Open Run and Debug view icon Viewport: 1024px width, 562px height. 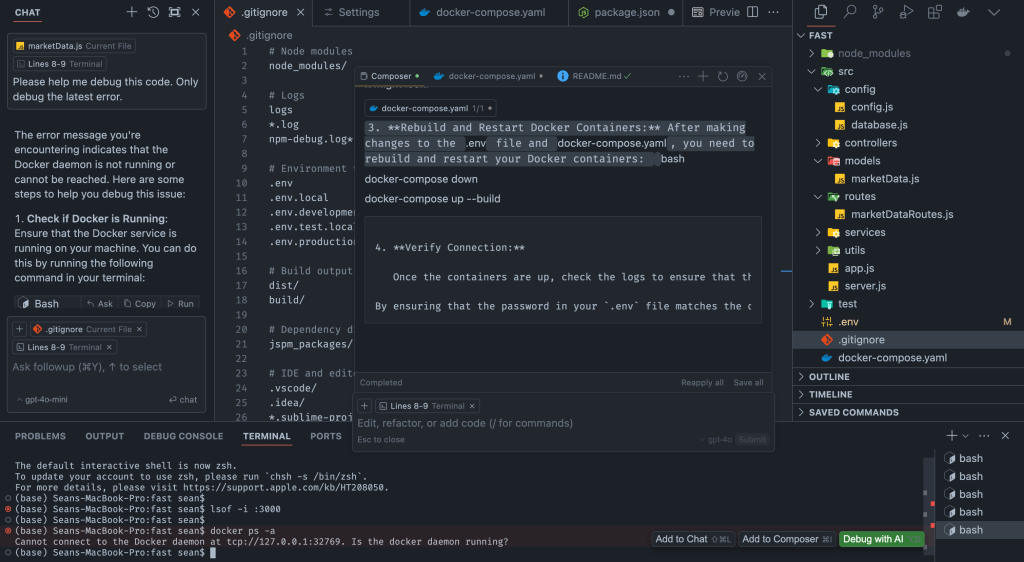click(x=906, y=12)
